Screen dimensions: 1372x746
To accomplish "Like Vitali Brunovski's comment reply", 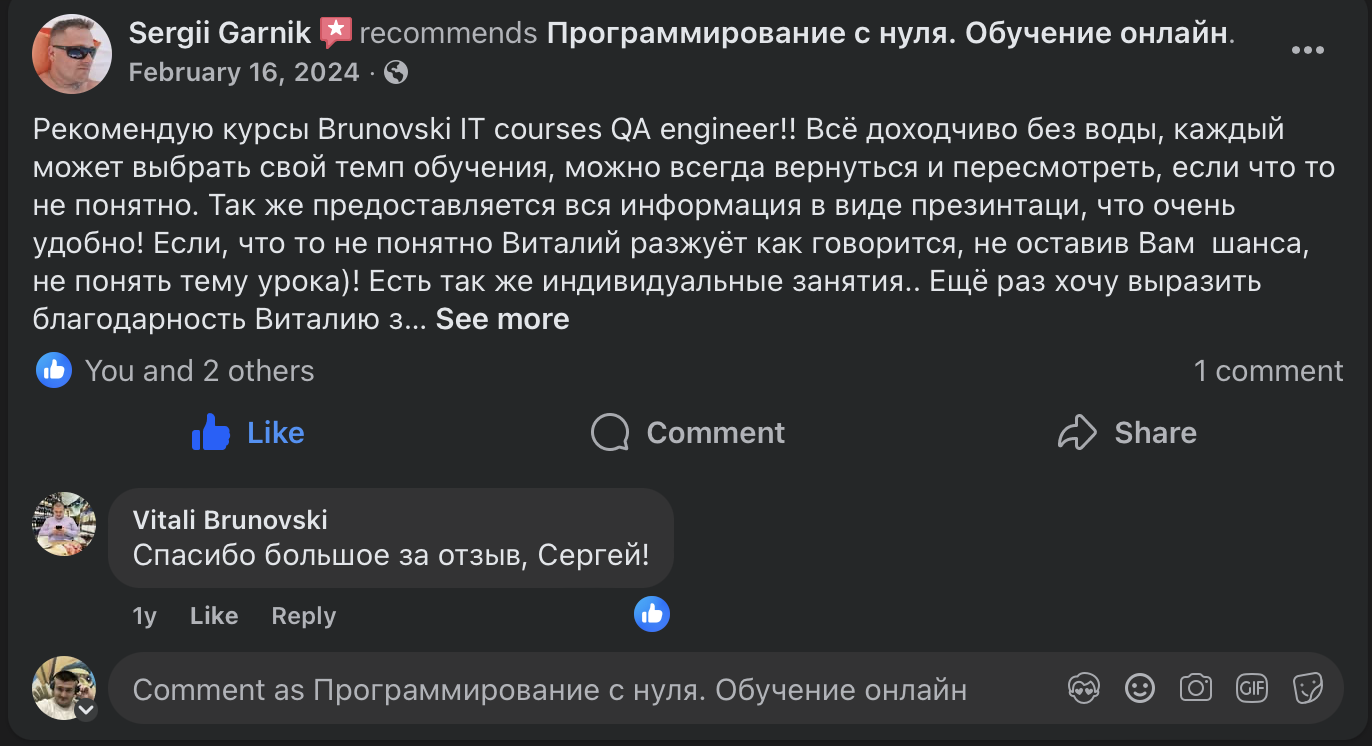I will click(213, 615).
